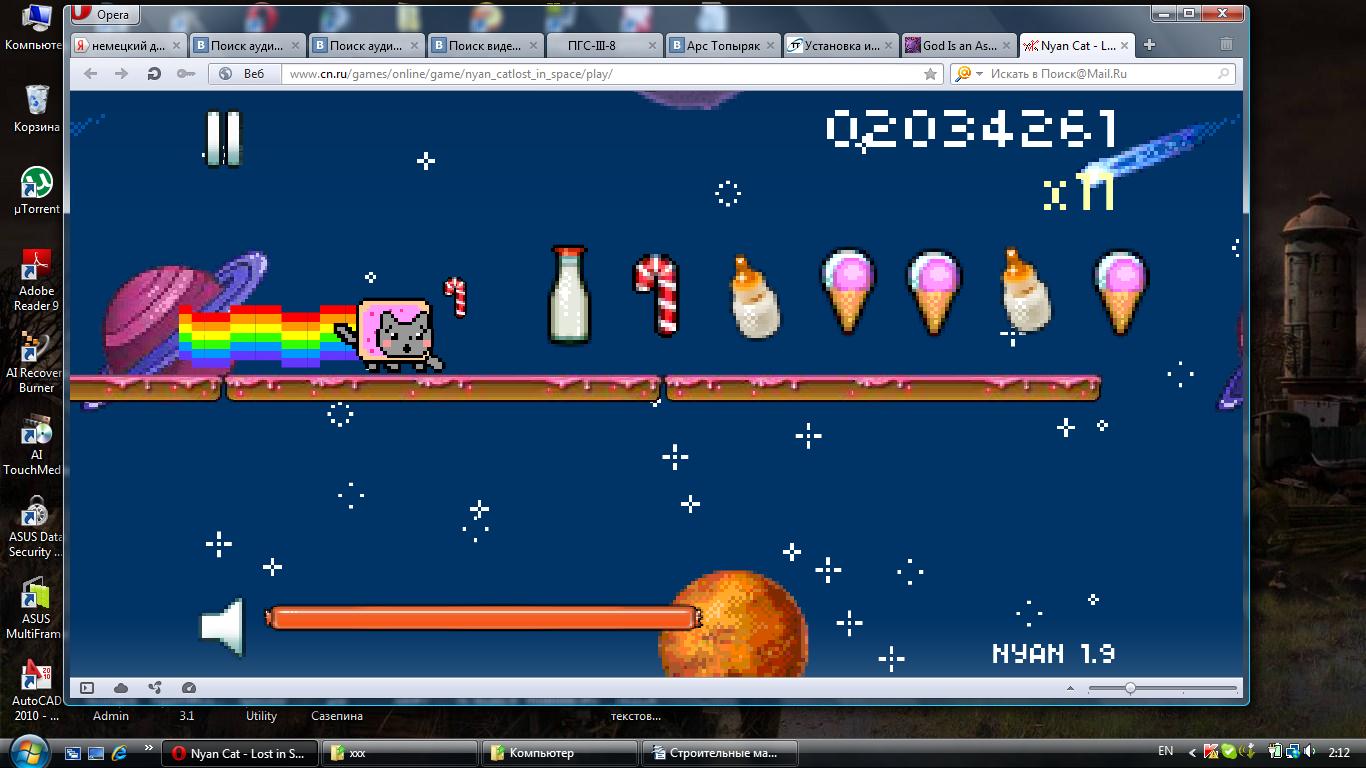Open the password wand key icon
Image resolution: width=1366 pixels, height=768 pixels.
tap(185, 74)
